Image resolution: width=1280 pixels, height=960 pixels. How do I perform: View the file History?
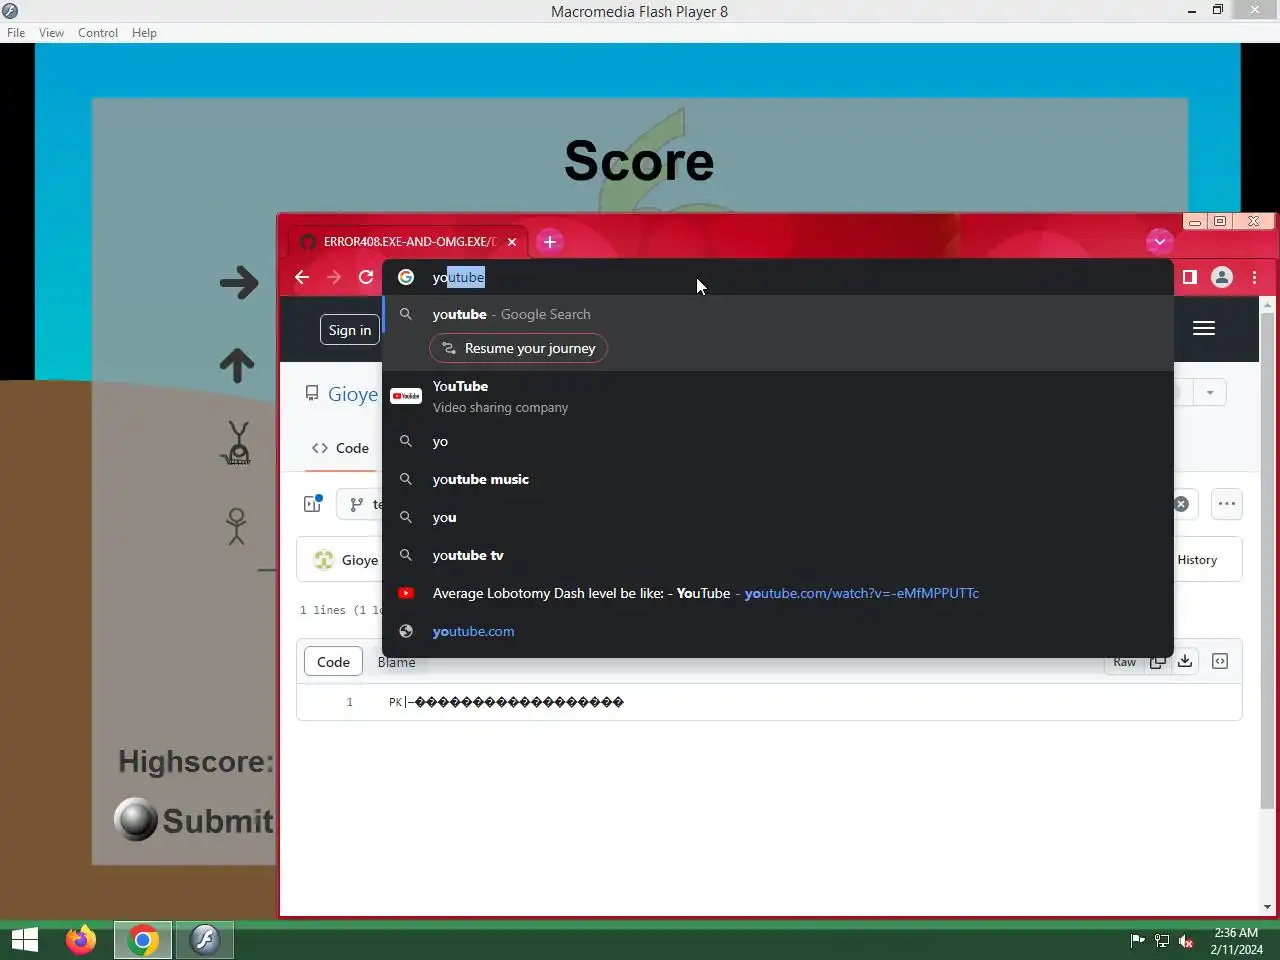tap(1197, 560)
